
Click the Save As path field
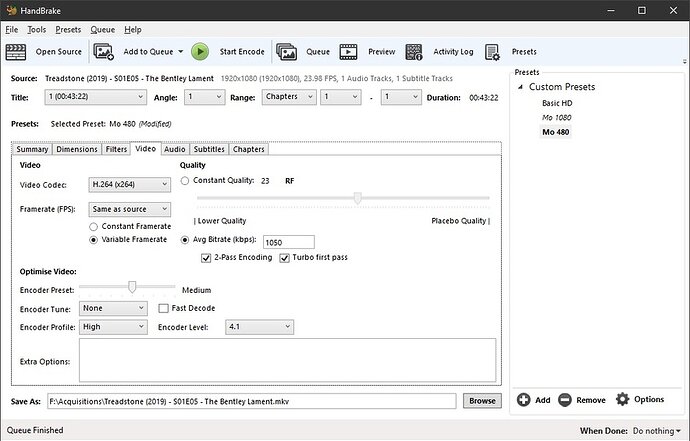252,401
